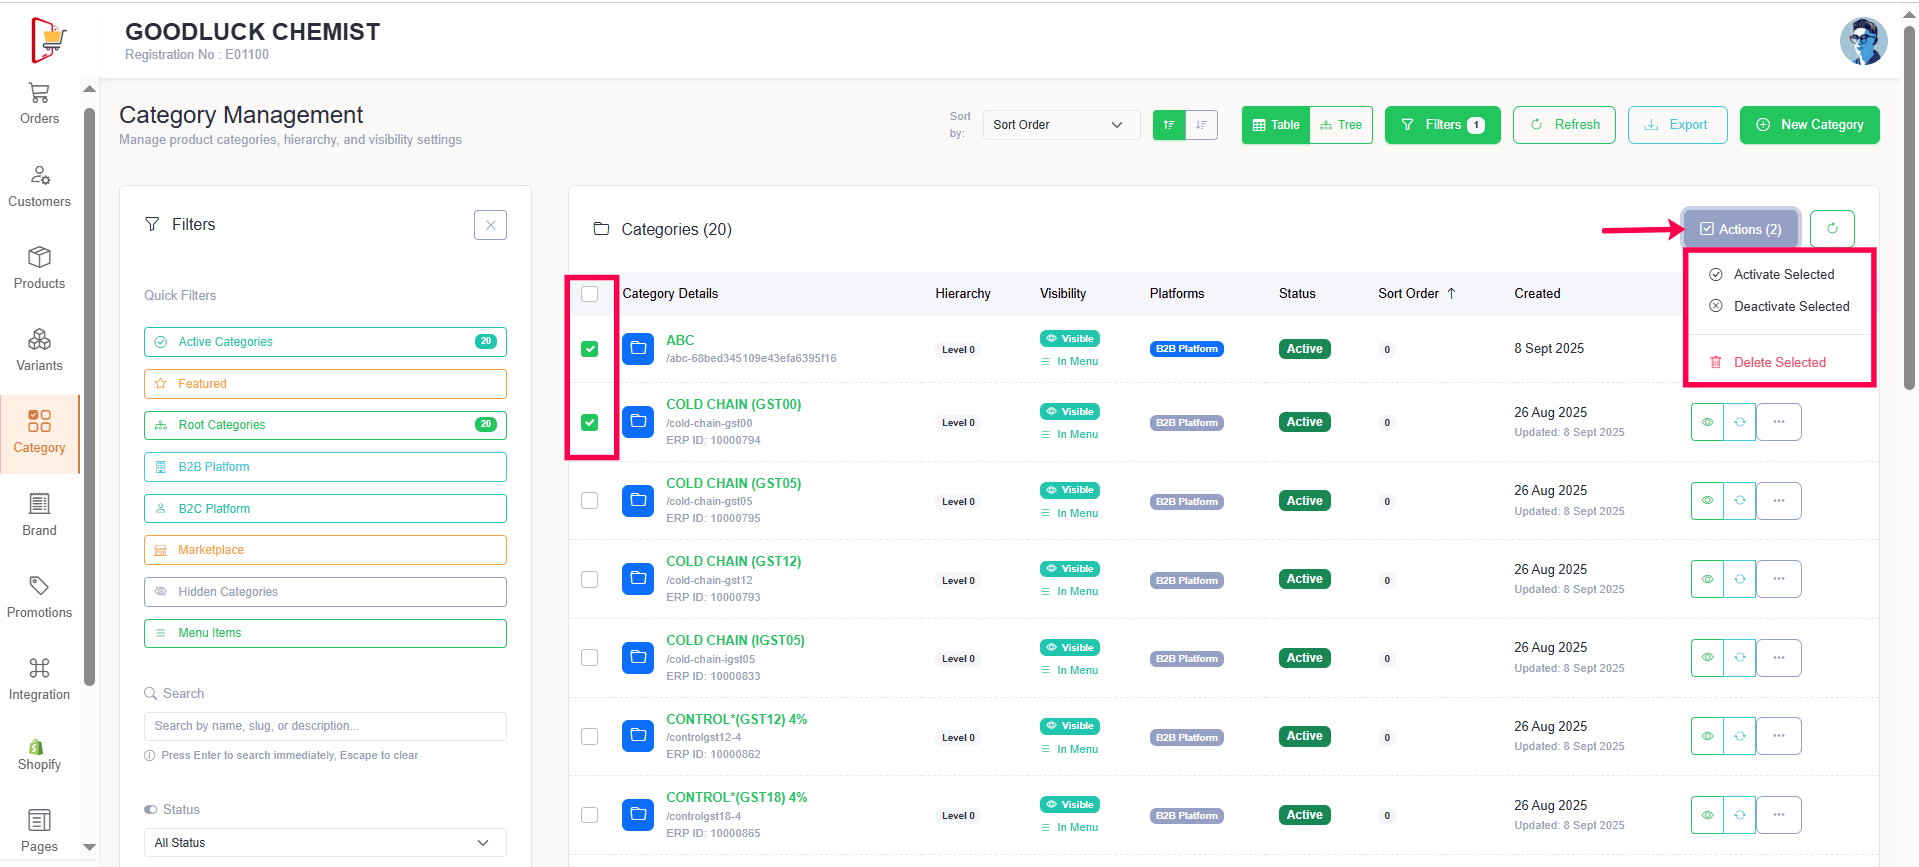Open Orders from the sidebar
Image resolution: width=1919 pixels, height=867 pixels.
39,104
